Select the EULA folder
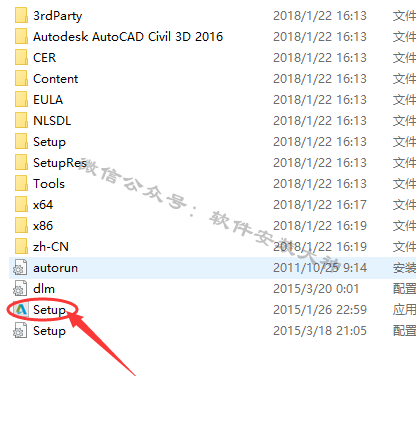Screen dimensions: 416x437 coord(48,100)
